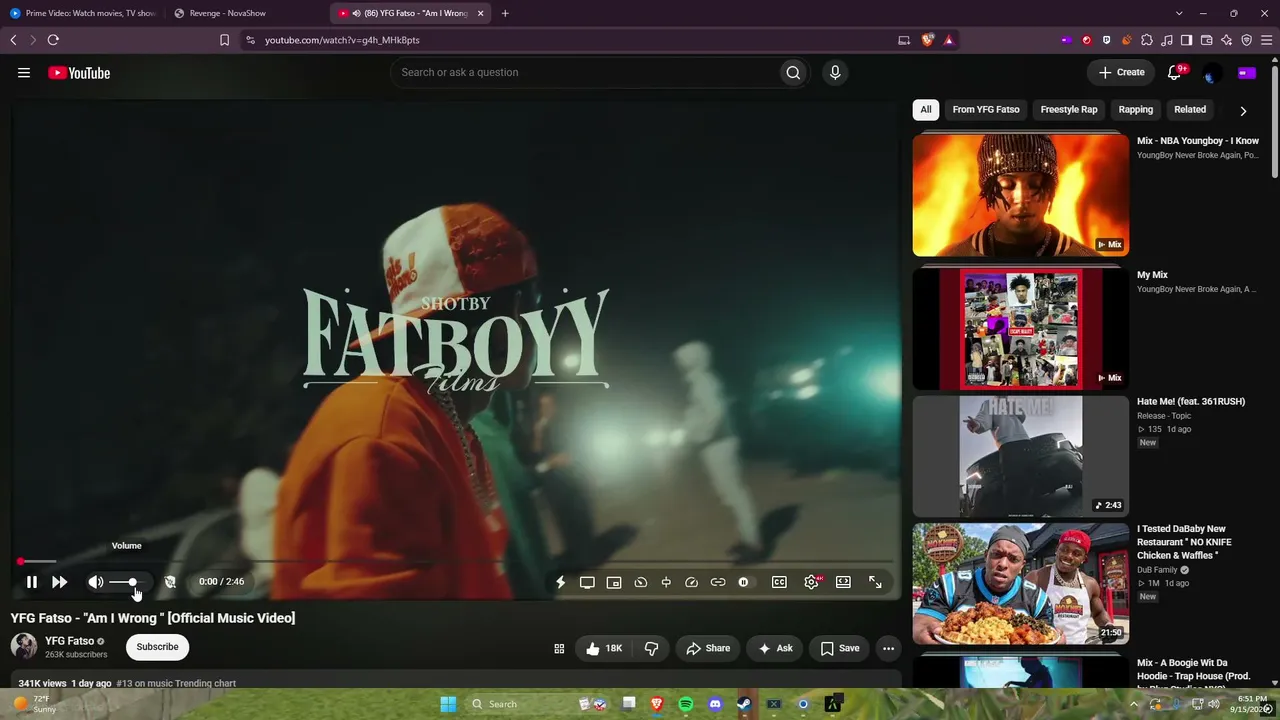This screenshot has width=1280, height=720.
Task: Open the YouTube notifications bell
Action: pos(1175,72)
